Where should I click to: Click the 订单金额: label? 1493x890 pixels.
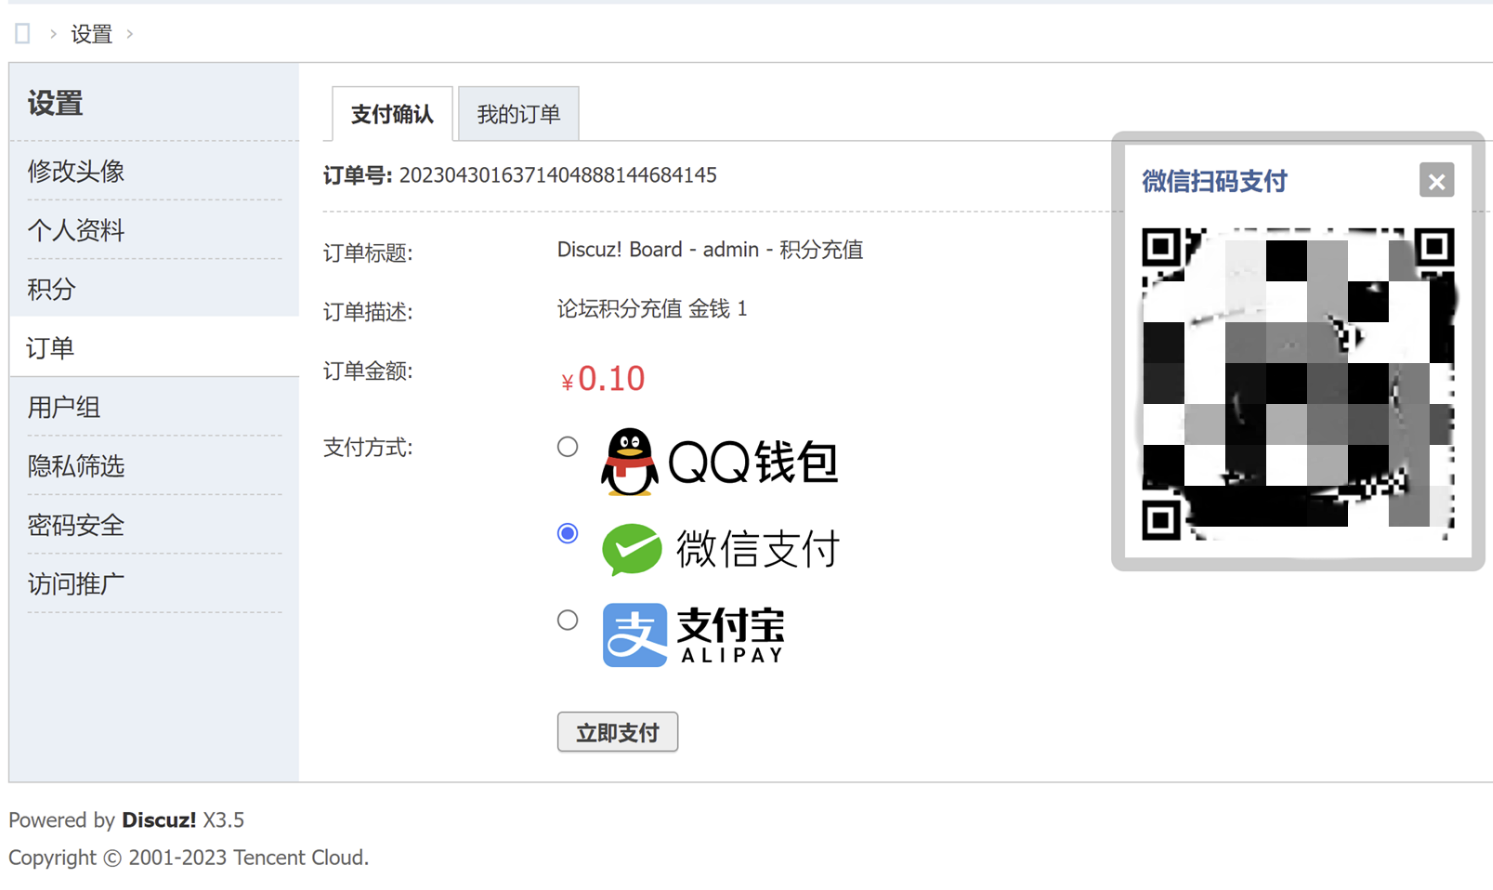[368, 371]
